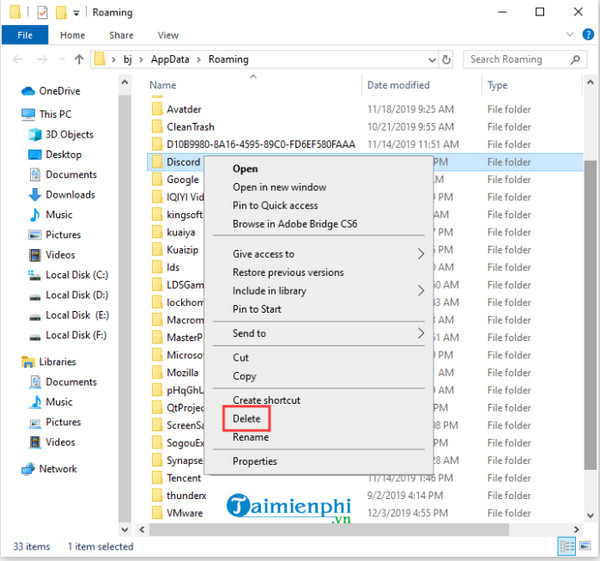Click the Roaming breadcrumb in address bar

(x=228, y=60)
